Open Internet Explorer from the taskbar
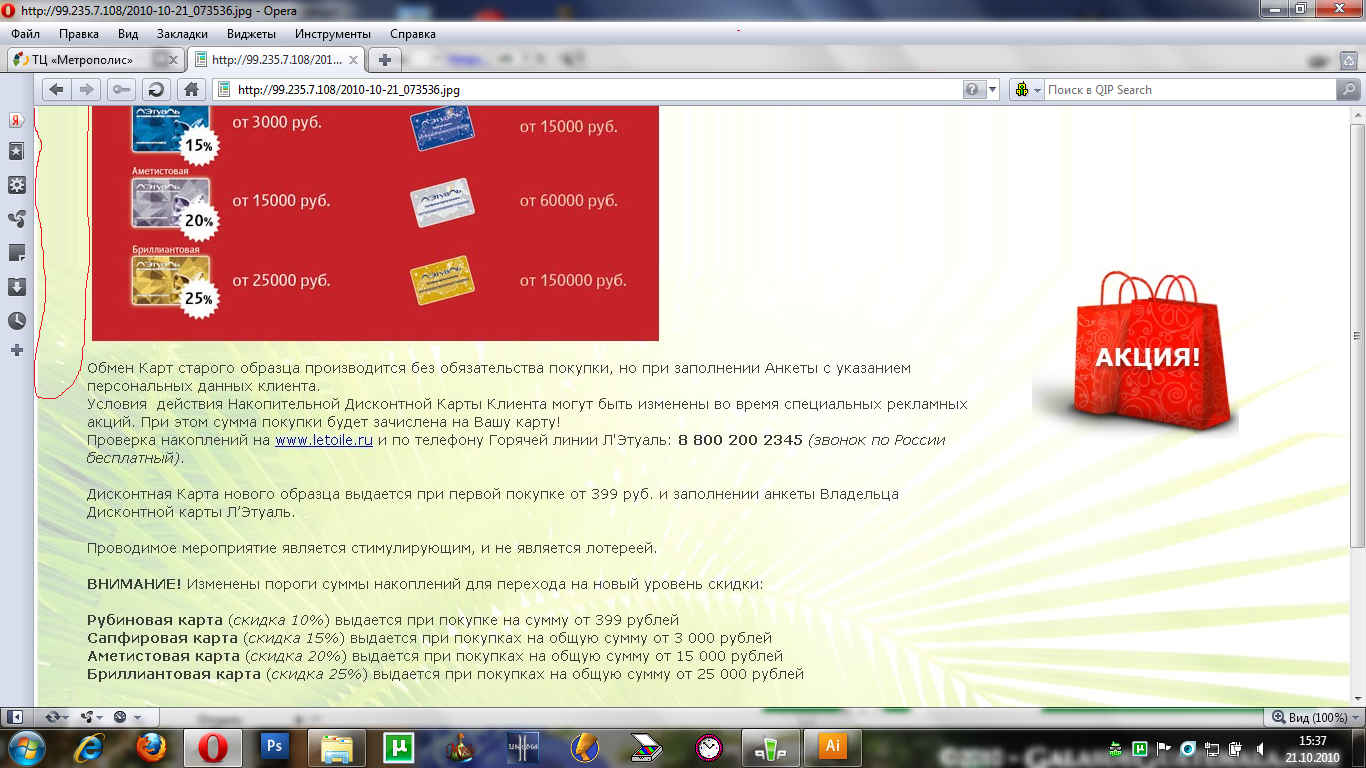Screen dimensions: 1366x768 pyautogui.click(x=88, y=747)
